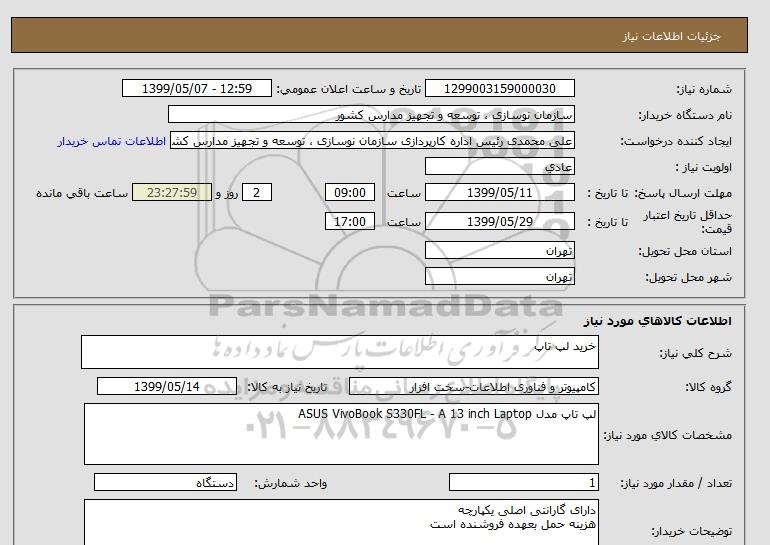Select the delivery province field تهران
This screenshot has height=545, width=770.
(499, 250)
